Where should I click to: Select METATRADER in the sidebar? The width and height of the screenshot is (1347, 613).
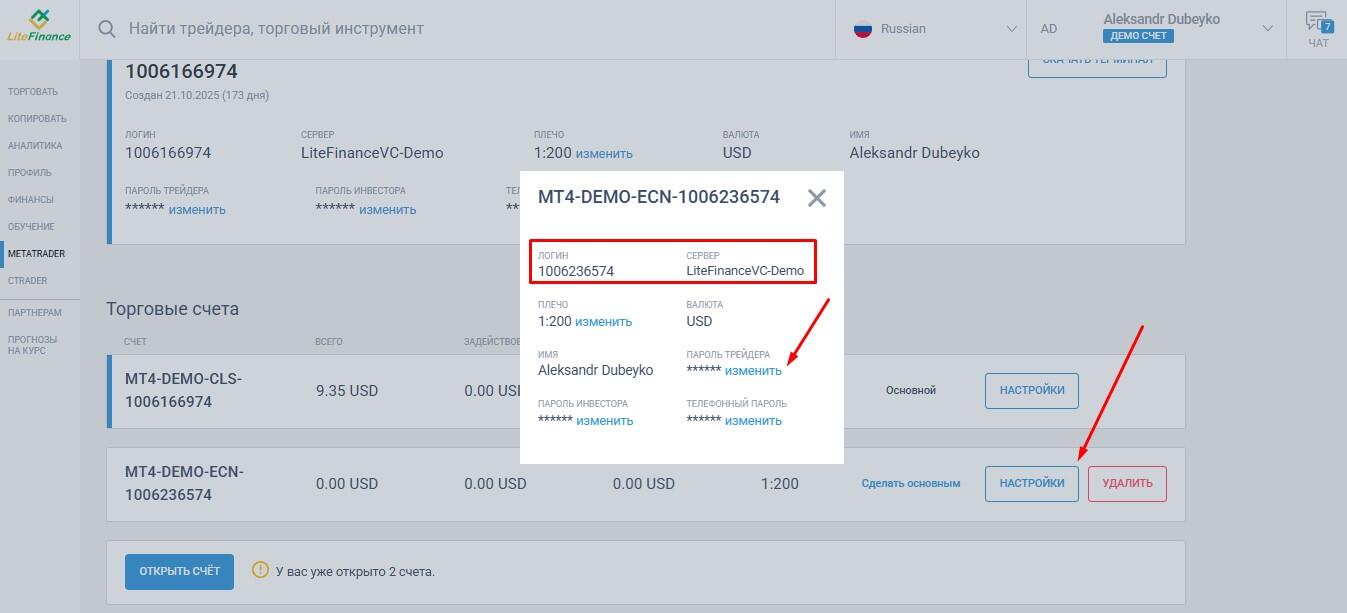point(36,254)
